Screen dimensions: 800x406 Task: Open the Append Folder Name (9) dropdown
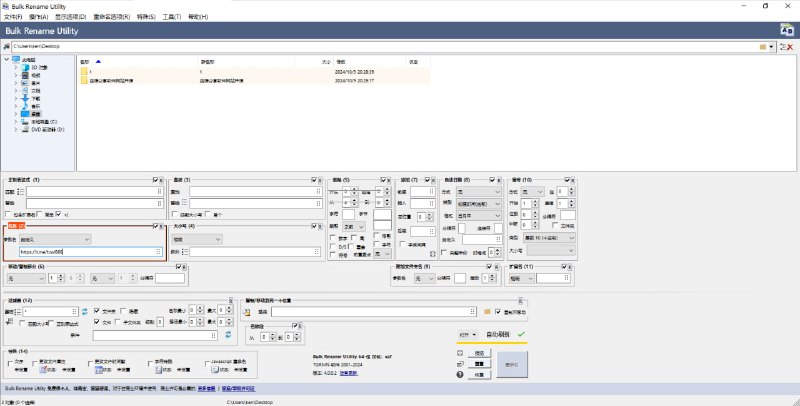(424, 278)
